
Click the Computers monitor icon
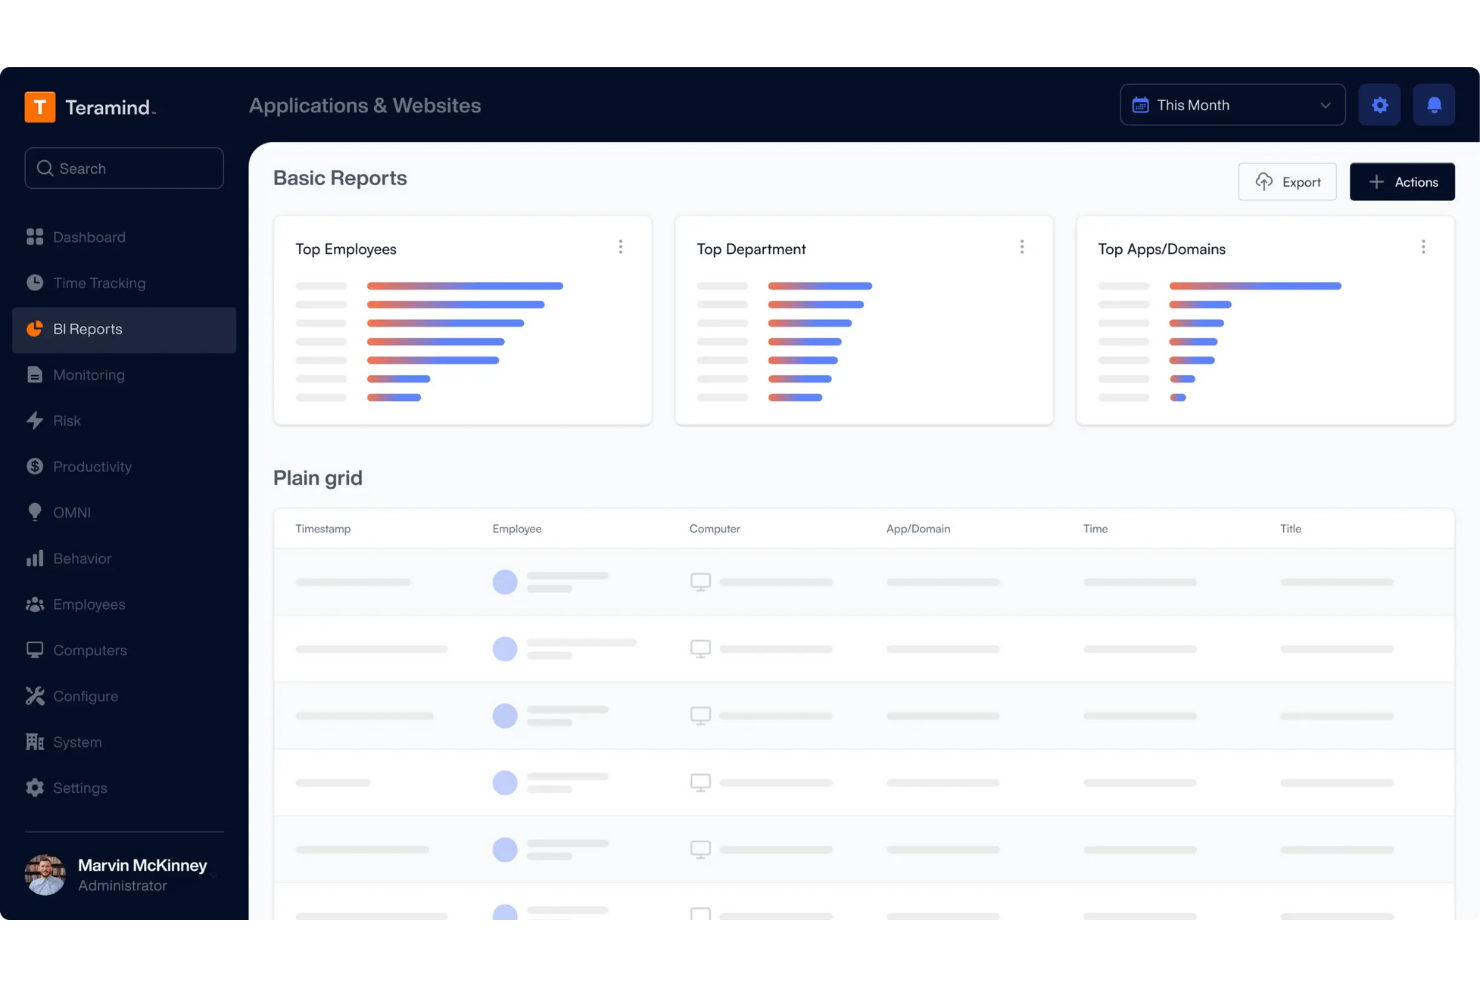[35, 650]
